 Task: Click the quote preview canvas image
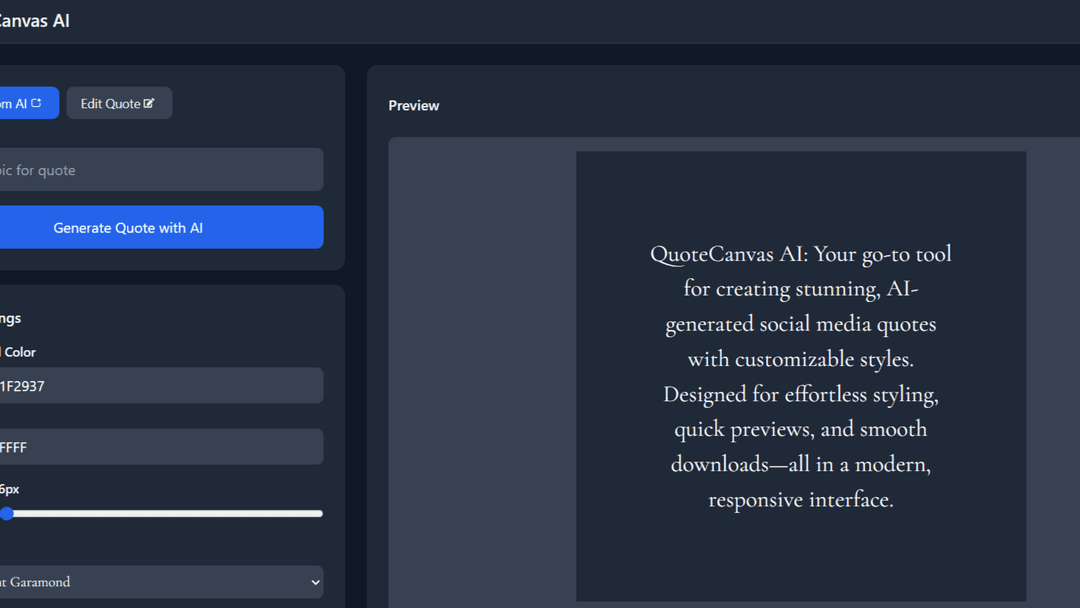pos(801,377)
